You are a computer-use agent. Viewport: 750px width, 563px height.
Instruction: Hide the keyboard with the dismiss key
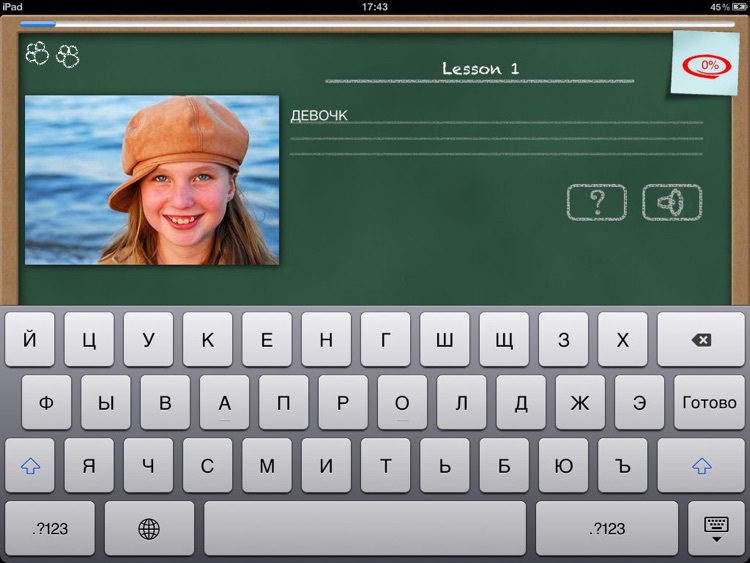coord(716,529)
